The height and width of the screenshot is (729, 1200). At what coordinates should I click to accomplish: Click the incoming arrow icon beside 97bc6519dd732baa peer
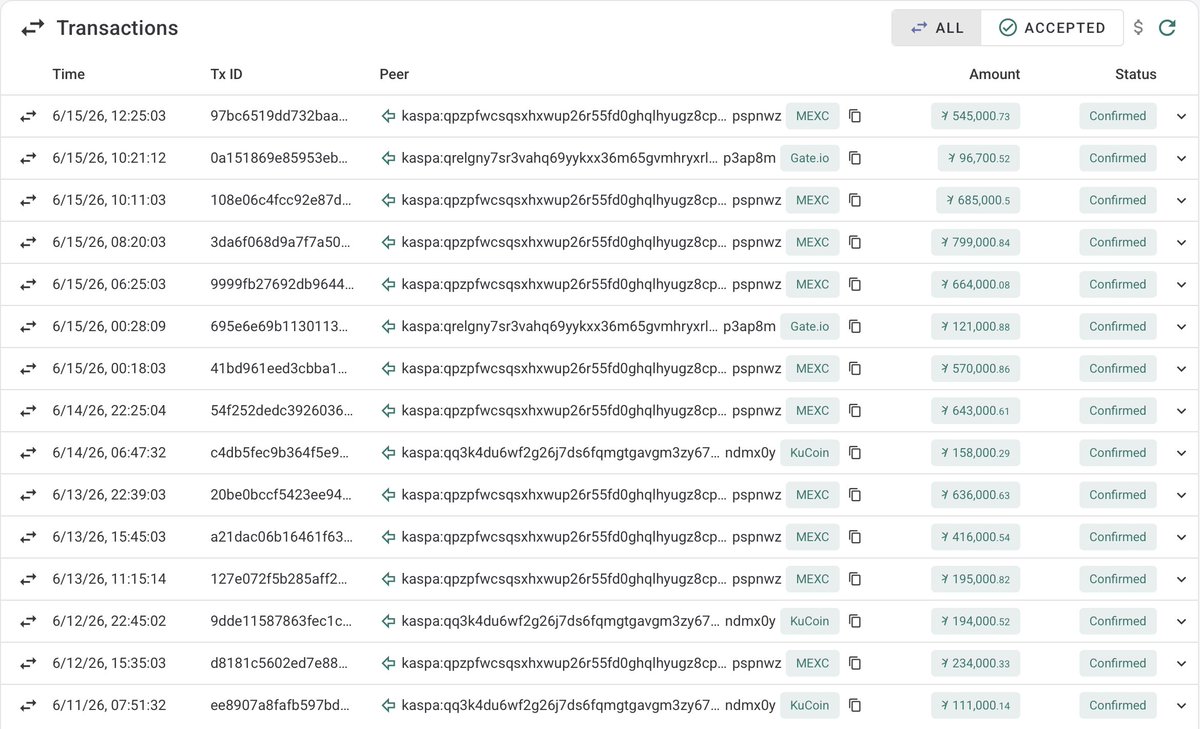point(389,116)
